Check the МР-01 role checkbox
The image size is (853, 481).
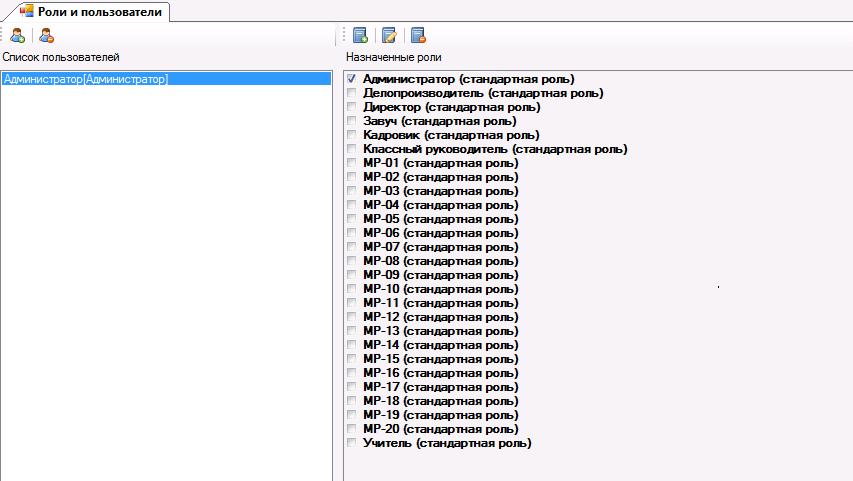tap(351, 163)
